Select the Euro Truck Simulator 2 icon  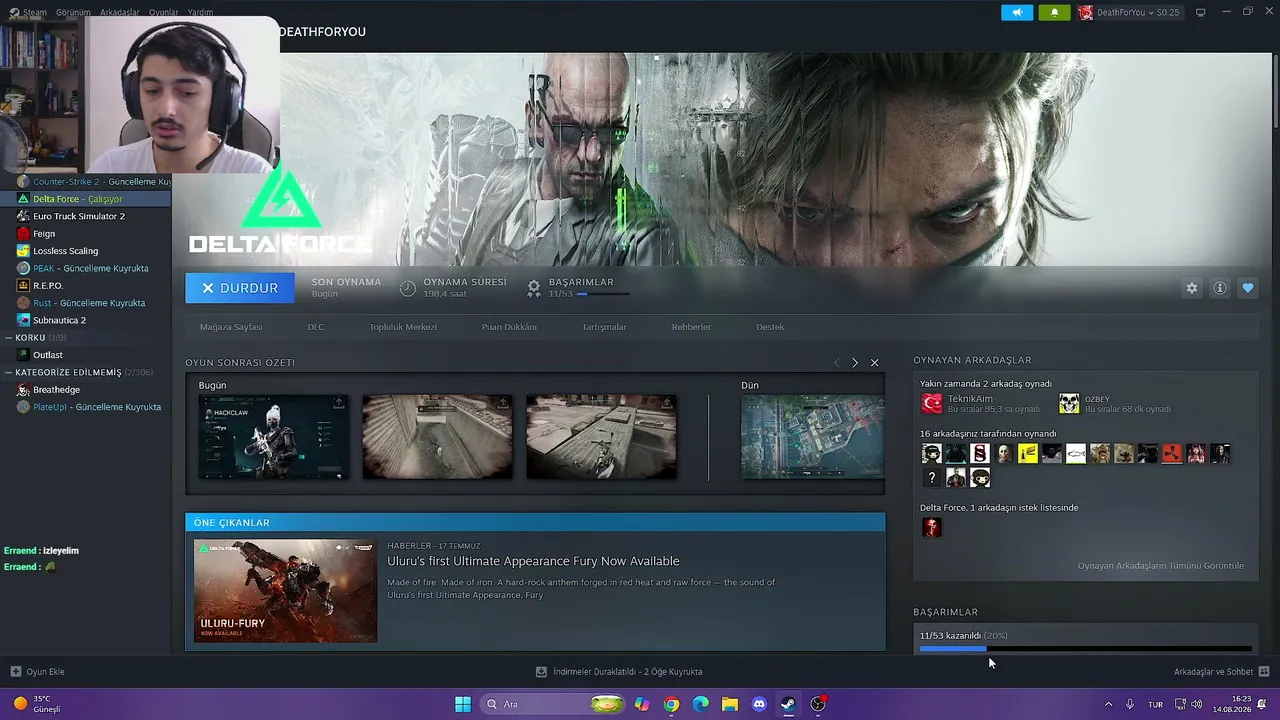[x=23, y=216]
